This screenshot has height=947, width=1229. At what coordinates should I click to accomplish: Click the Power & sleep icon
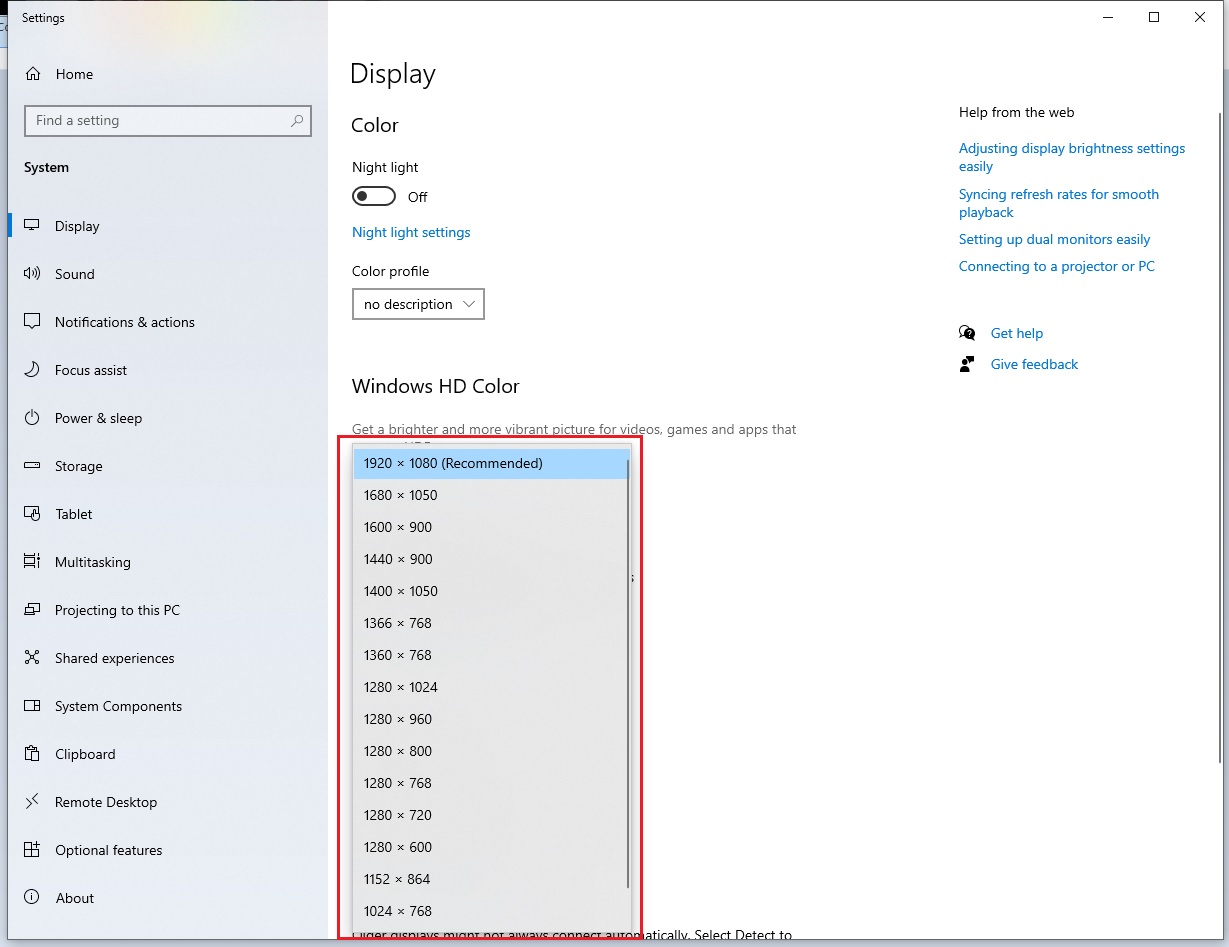tap(33, 418)
